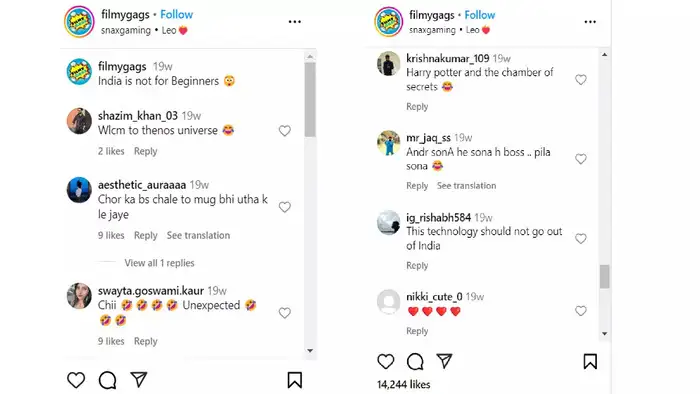
Task: Like shazim_khan_03's comment
Action: coord(285,131)
